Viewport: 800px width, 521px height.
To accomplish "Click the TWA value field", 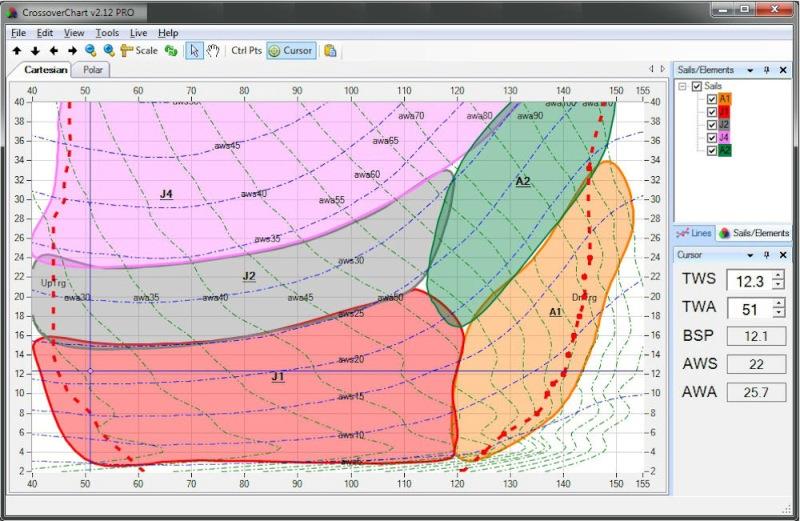I will coord(749,308).
